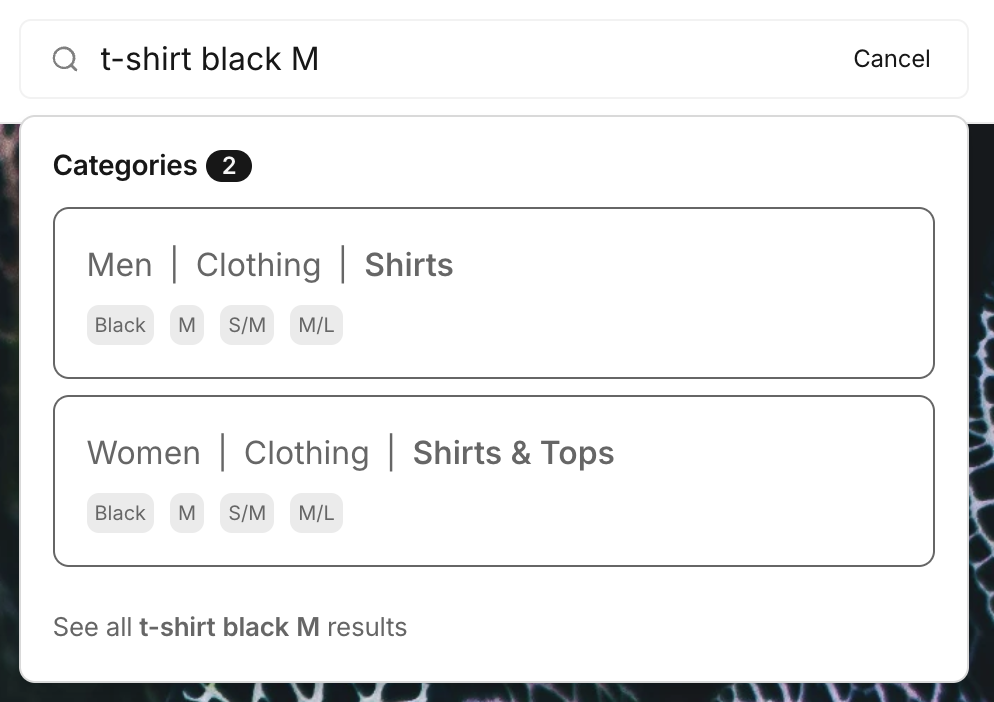See all t-shirt black M results

click(x=230, y=628)
